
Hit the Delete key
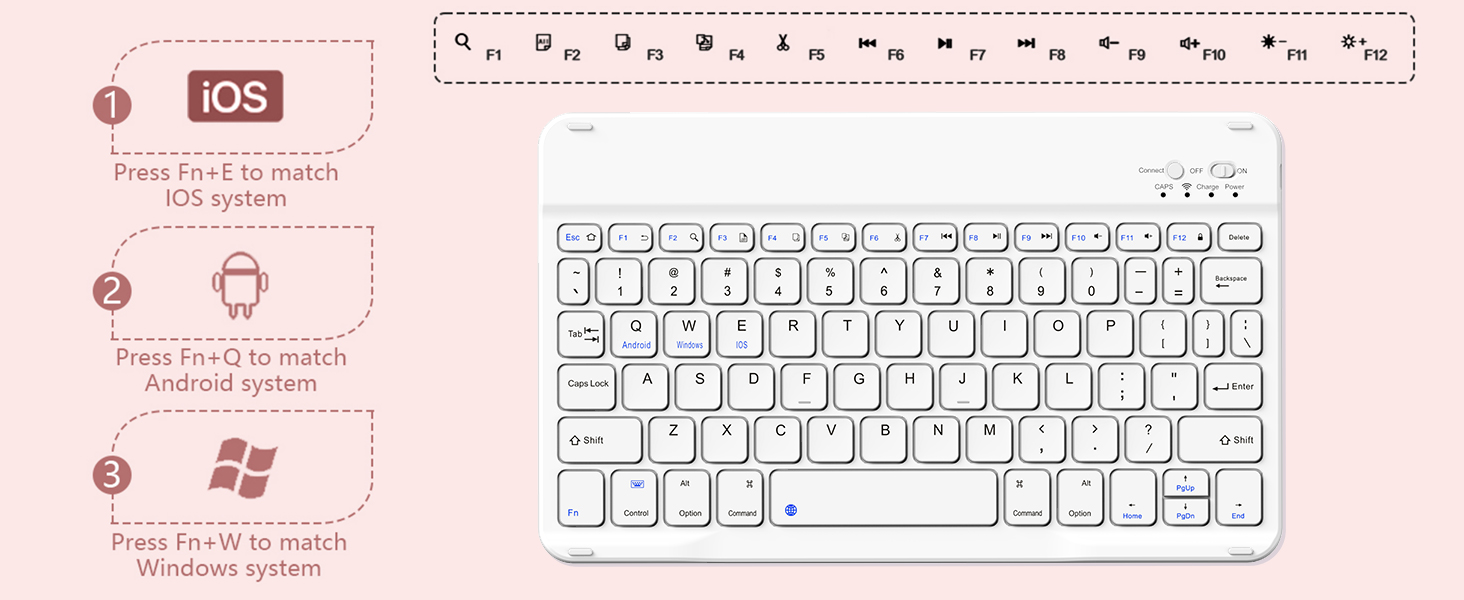[1239, 238]
